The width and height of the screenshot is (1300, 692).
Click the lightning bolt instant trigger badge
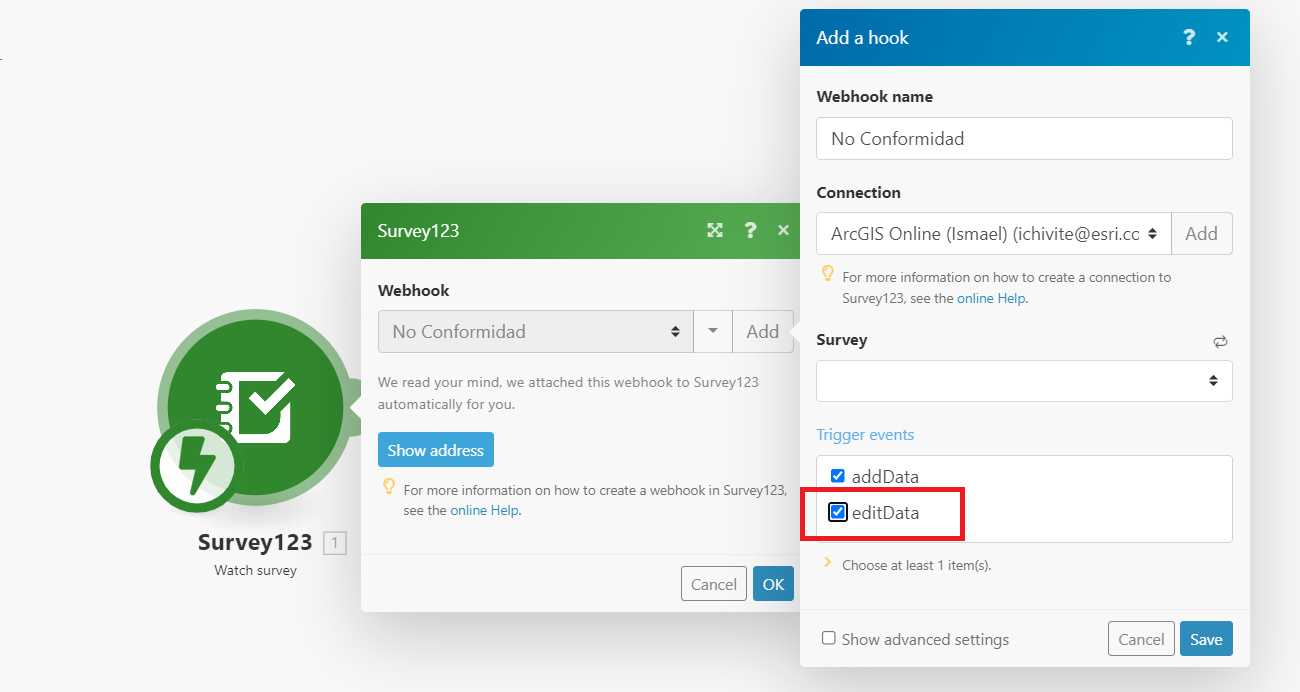(195, 465)
